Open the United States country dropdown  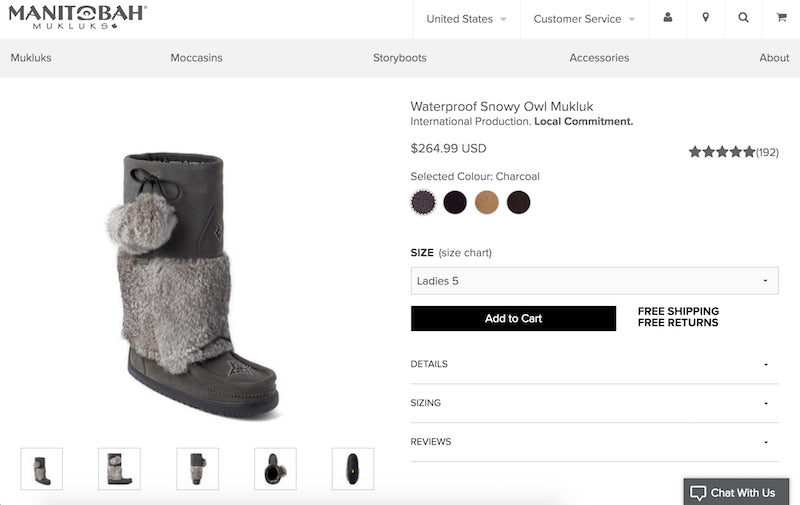click(x=466, y=19)
